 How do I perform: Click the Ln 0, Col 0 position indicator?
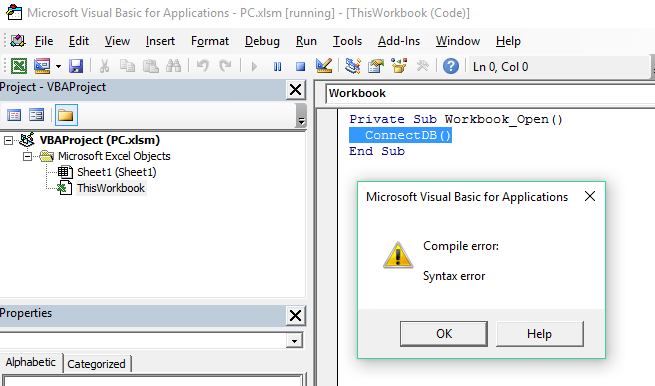(500, 66)
